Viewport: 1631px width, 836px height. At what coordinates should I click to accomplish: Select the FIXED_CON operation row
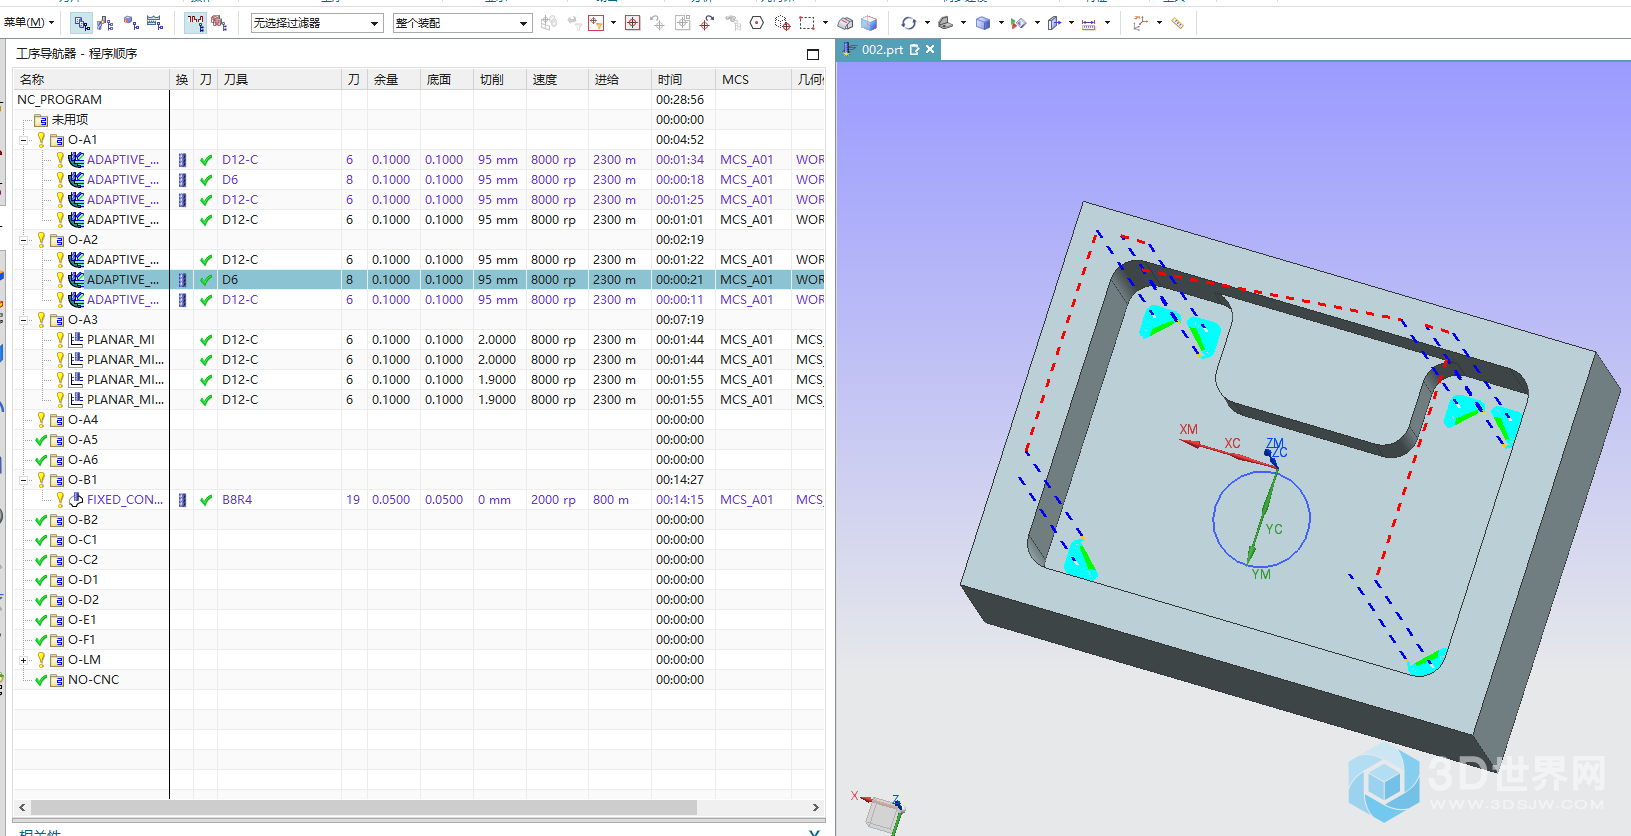click(x=418, y=500)
